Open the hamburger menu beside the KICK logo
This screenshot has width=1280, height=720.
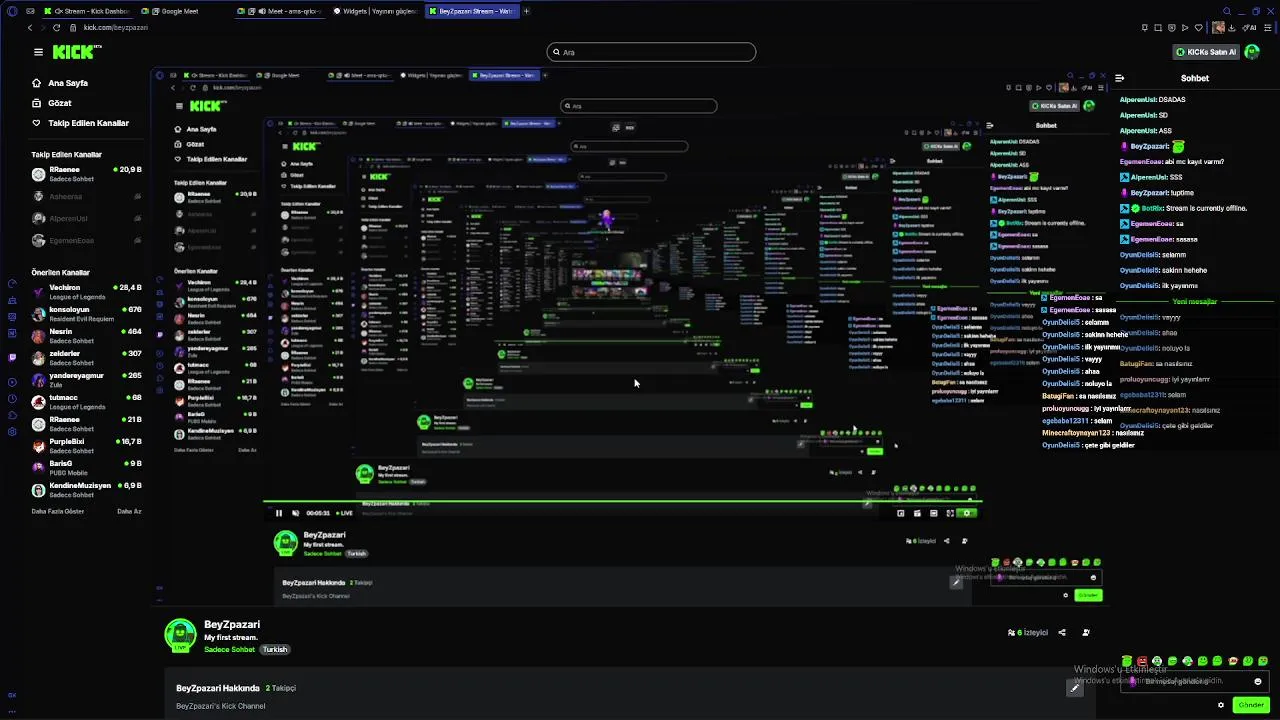point(38,52)
